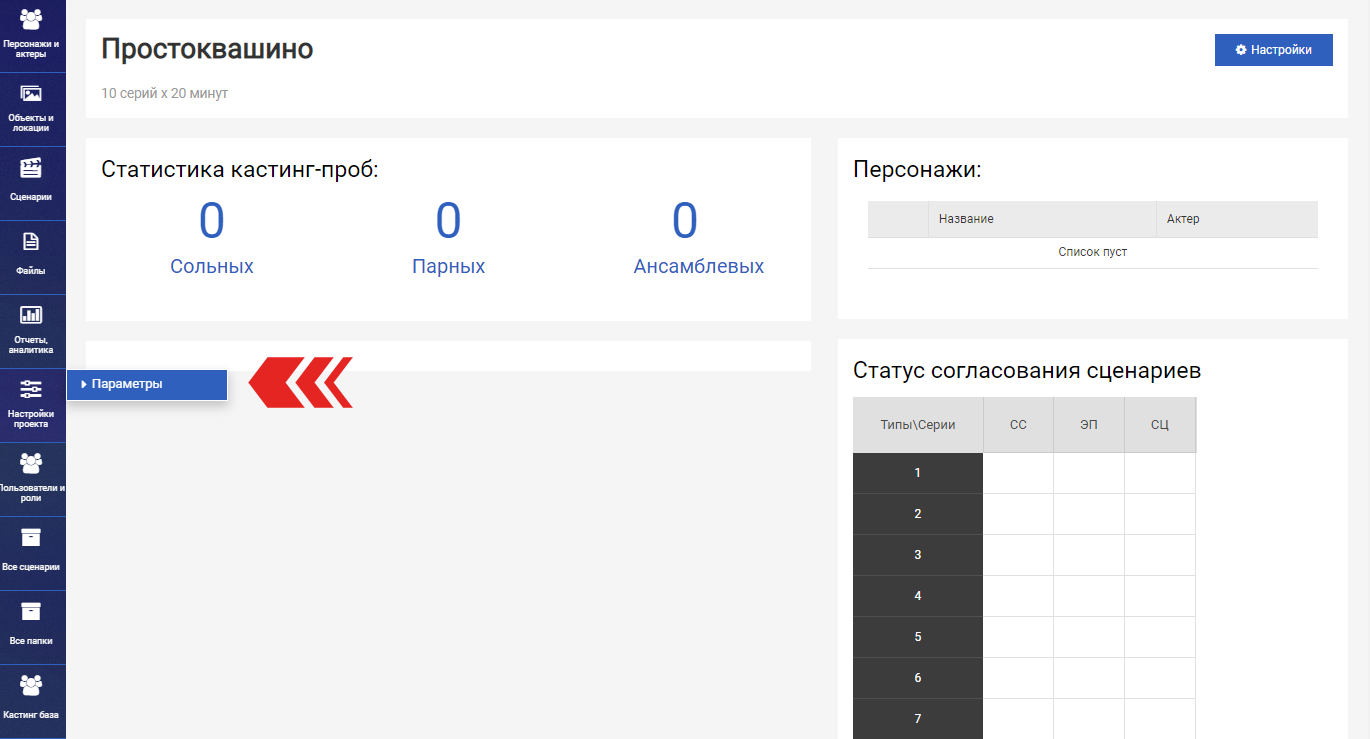Click СЦ cell for series 5
Image resolution: width=1370 pixels, height=739 pixels.
[x=1160, y=637]
